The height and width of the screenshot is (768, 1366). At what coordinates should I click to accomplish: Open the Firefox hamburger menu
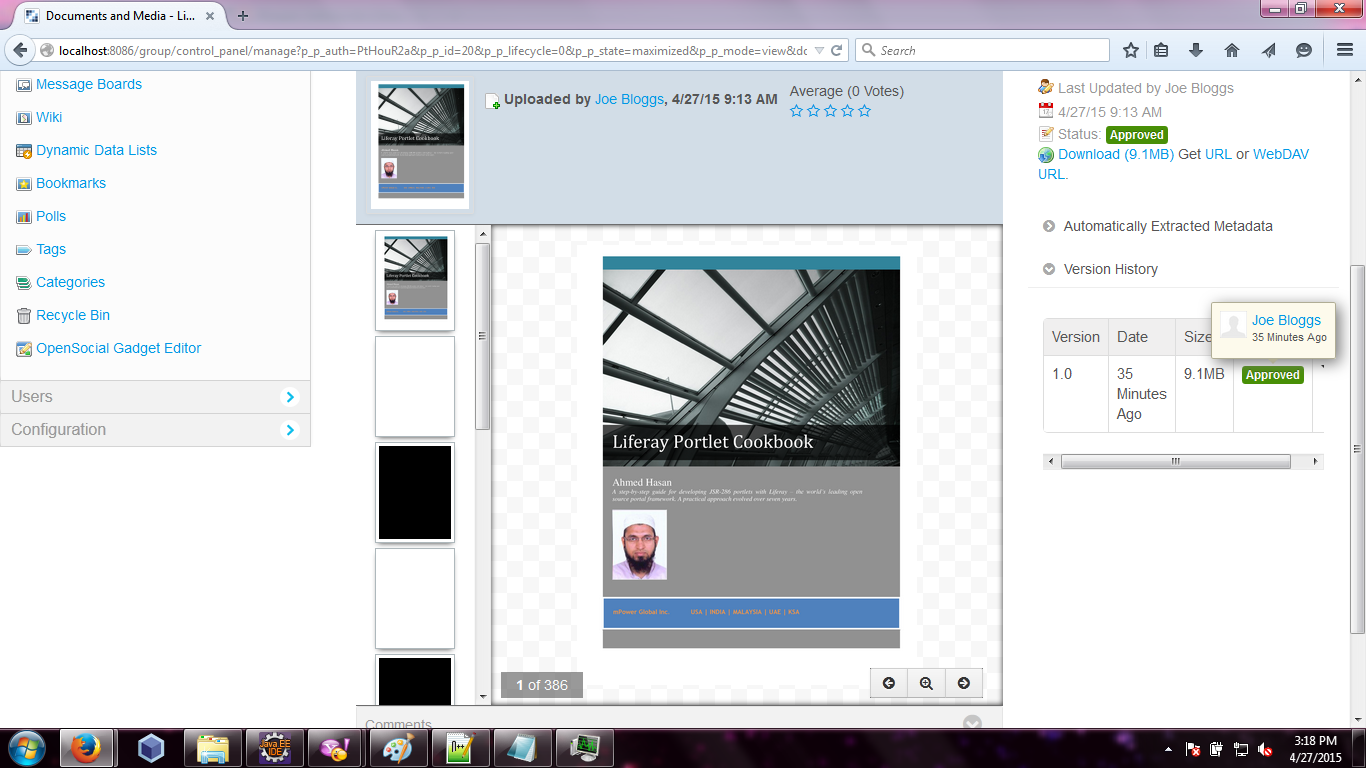click(x=1345, y=50)
